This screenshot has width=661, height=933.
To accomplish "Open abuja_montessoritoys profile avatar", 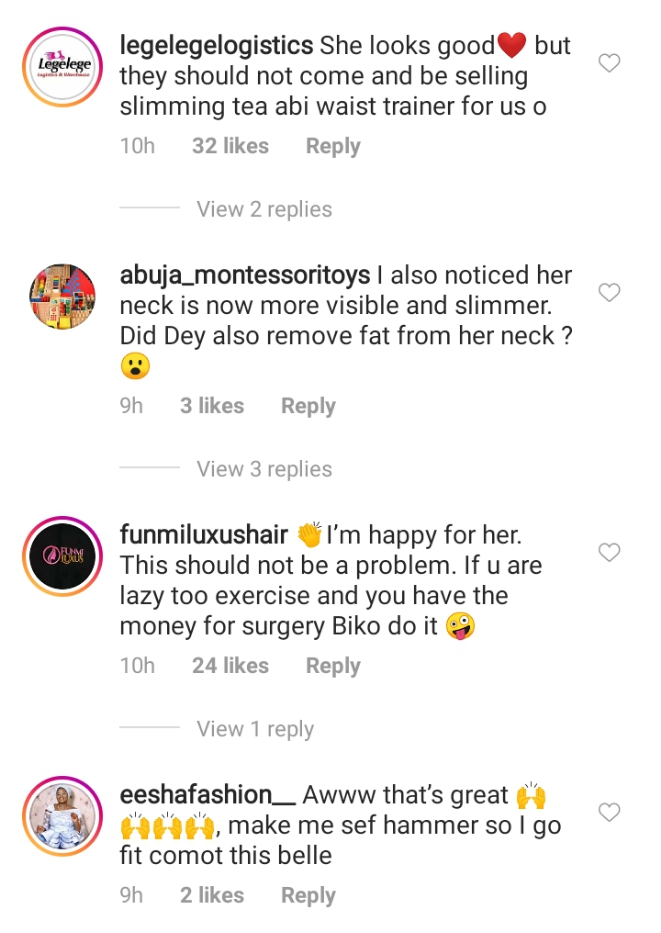I will pyautogui.click(x=64, y=297).
